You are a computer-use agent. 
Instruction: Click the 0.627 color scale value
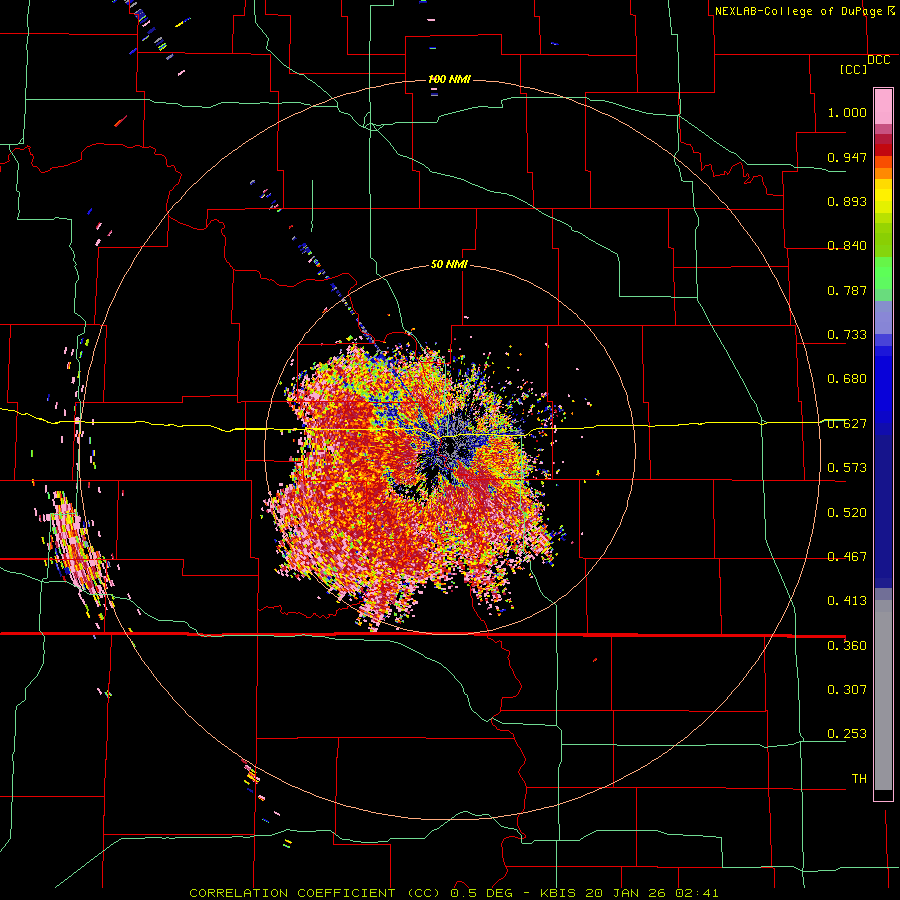click(x=847, y=424)
